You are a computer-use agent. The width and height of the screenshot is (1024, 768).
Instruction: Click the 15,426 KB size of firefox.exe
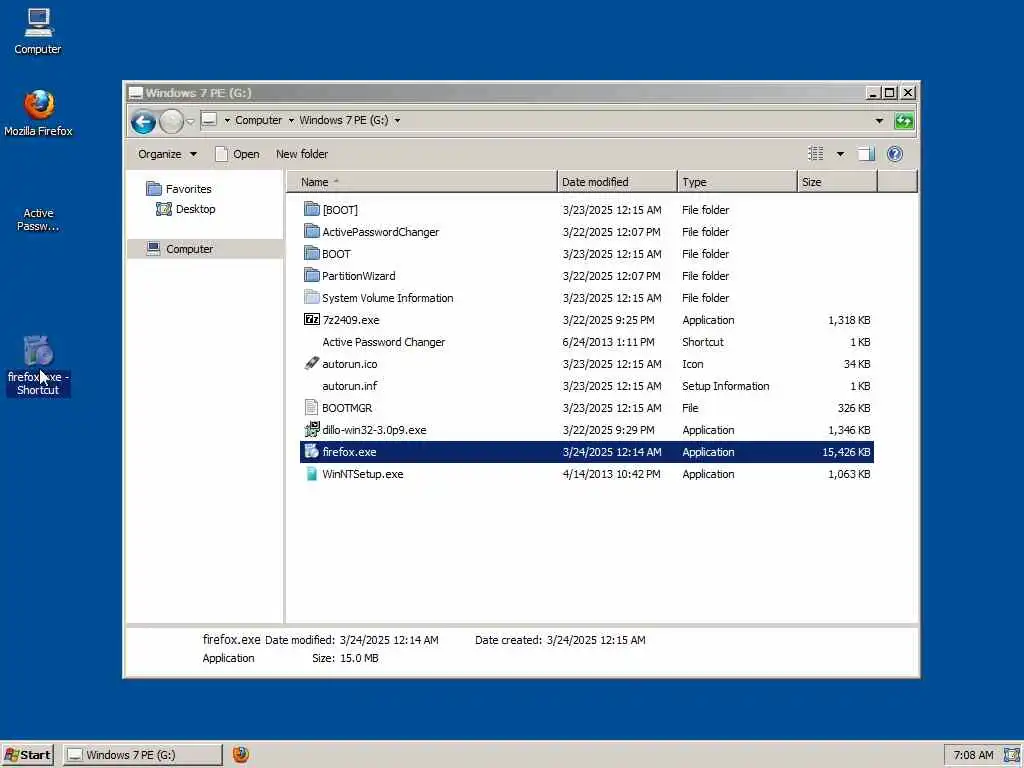[846, 452]
